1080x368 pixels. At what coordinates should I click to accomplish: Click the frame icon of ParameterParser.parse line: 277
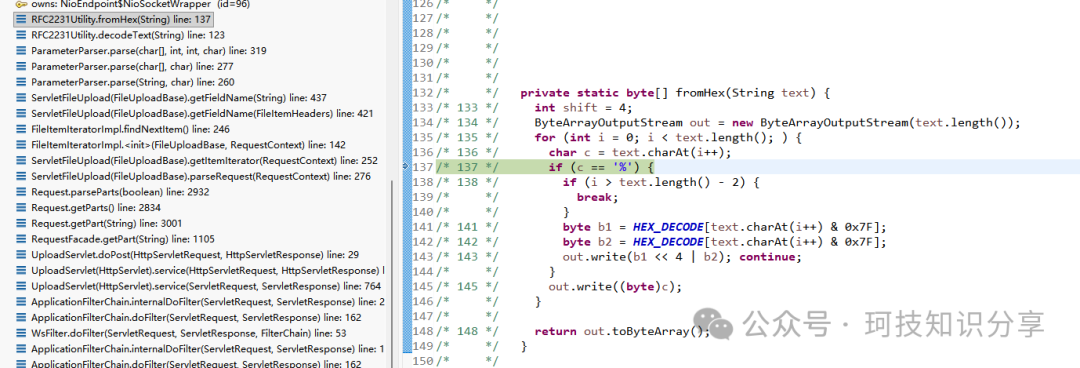(21, 66)
